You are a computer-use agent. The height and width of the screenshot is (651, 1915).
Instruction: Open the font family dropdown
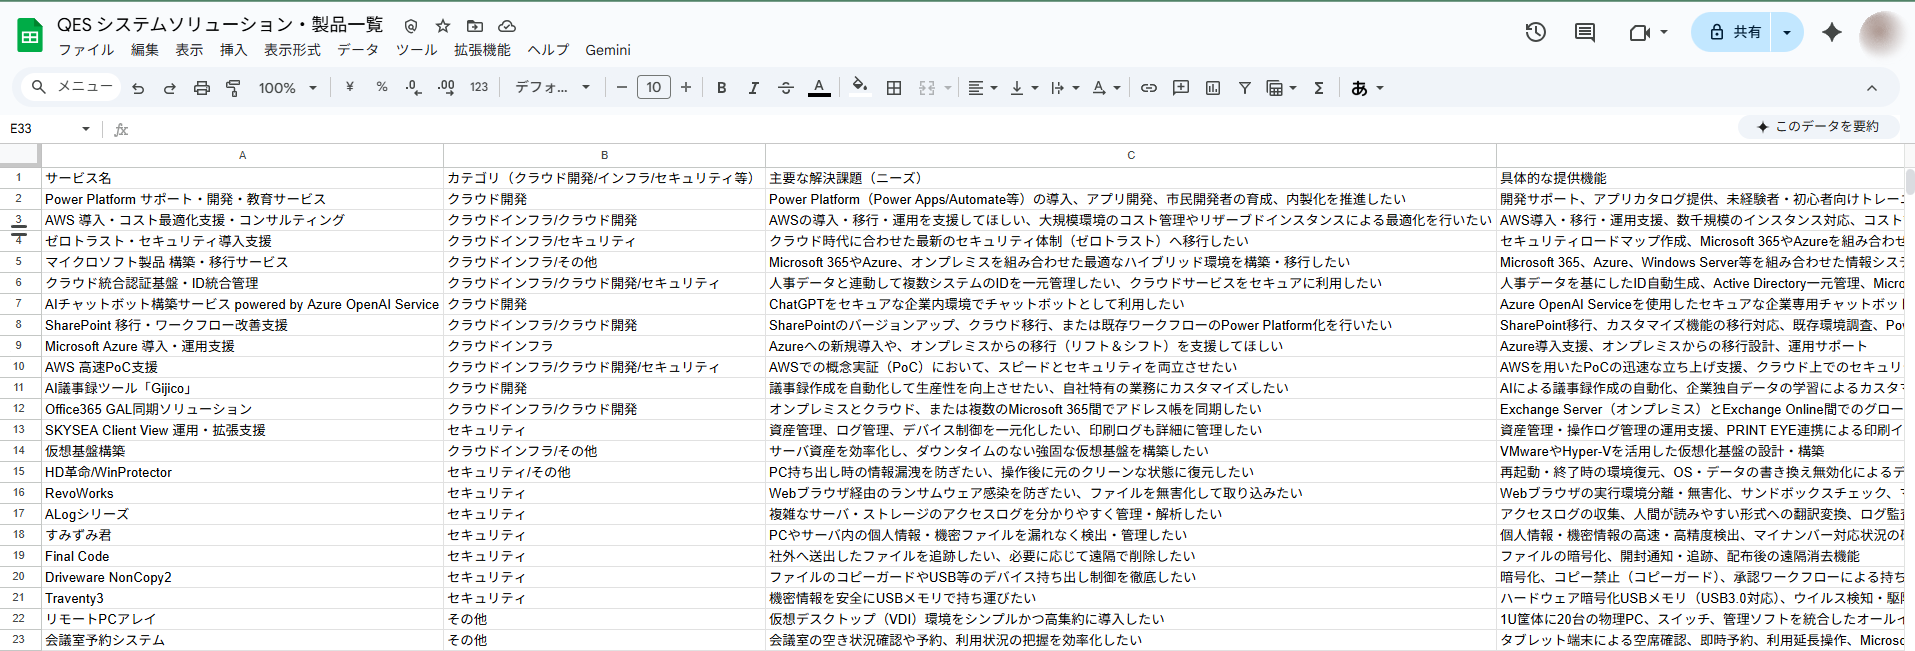pos(552,88)
